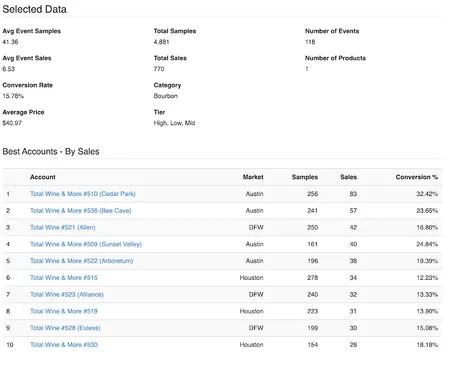Click the 23.65% conversion cell
The image size is (450, 365).
[427, 211]
